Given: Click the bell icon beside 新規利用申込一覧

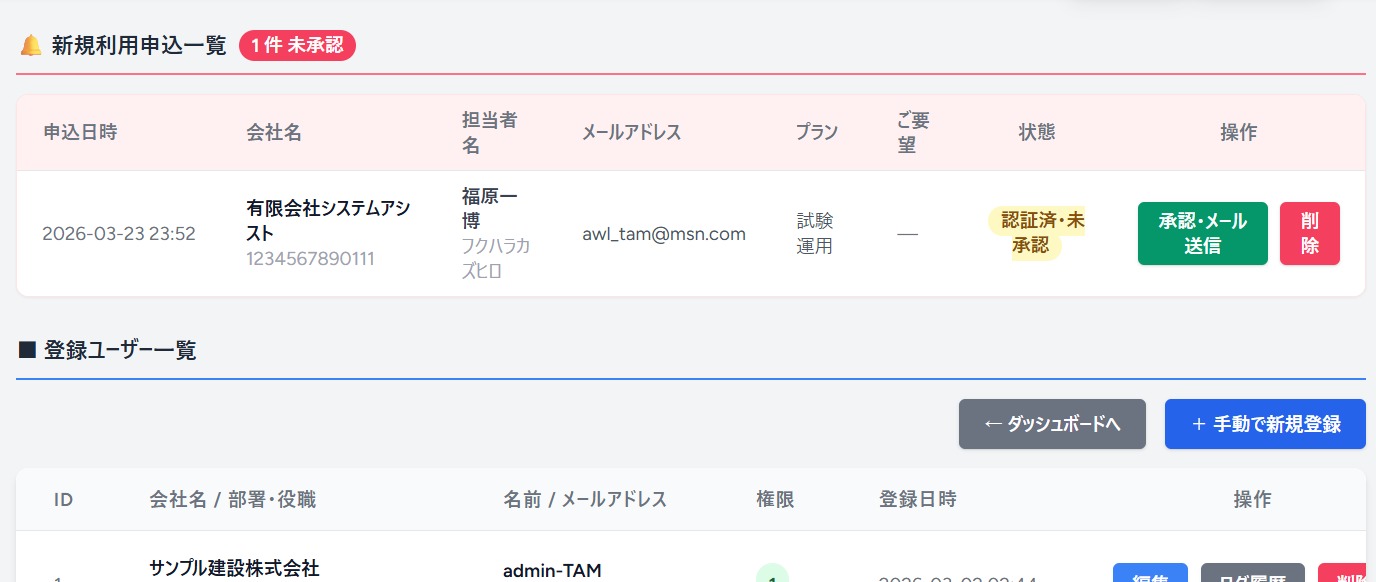Looking at the screenshot, I should [x=31, y=46].
